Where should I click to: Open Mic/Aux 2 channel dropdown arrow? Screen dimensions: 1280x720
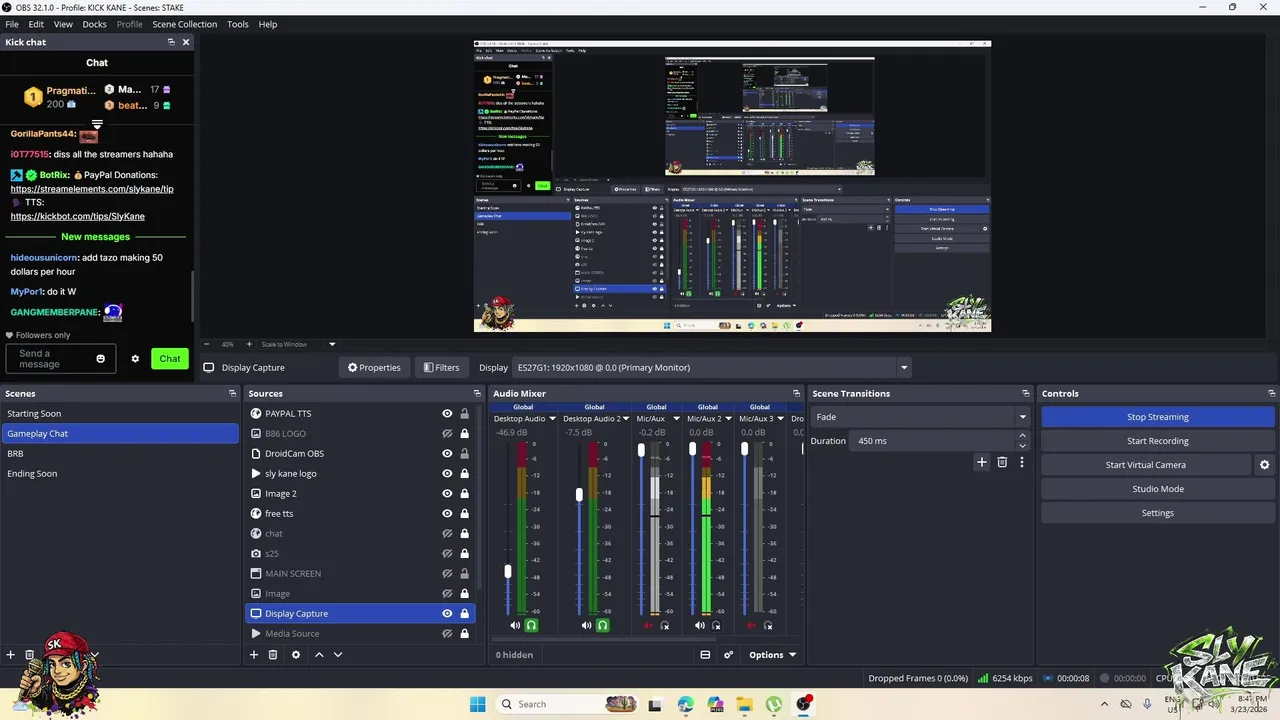pos(729,419)
